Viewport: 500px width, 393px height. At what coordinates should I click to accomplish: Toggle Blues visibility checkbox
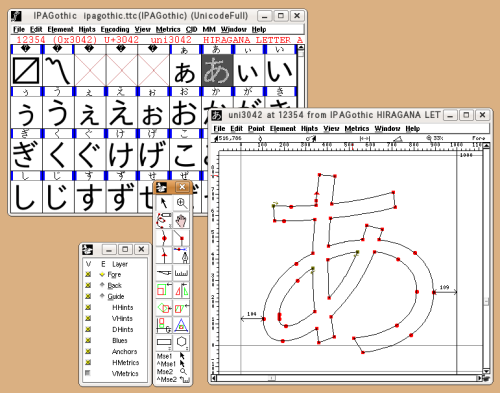tap(88, 340)
